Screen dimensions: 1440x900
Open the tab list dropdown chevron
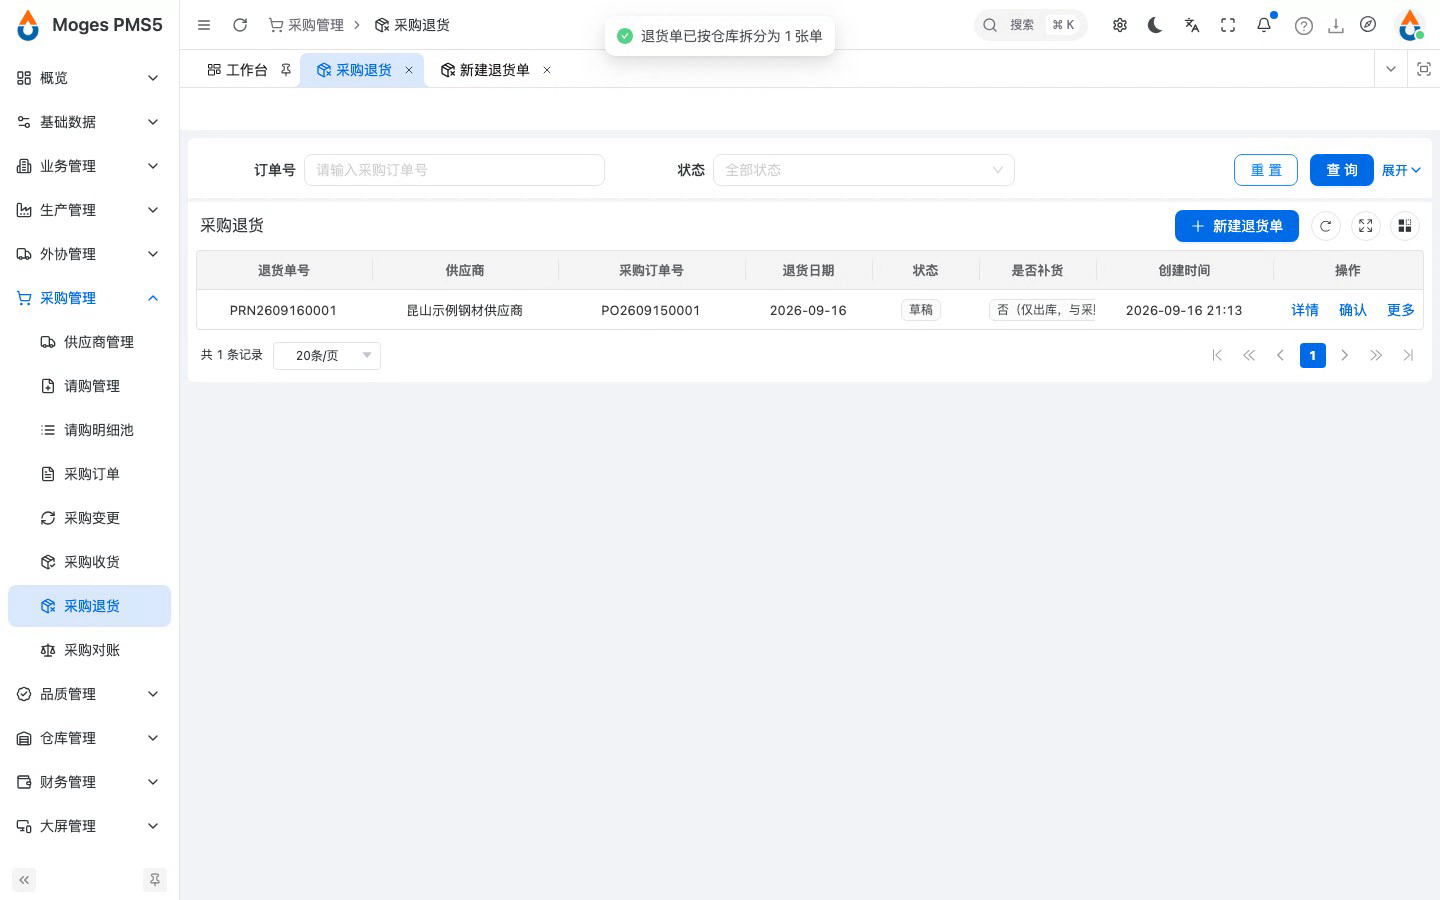1391,69
